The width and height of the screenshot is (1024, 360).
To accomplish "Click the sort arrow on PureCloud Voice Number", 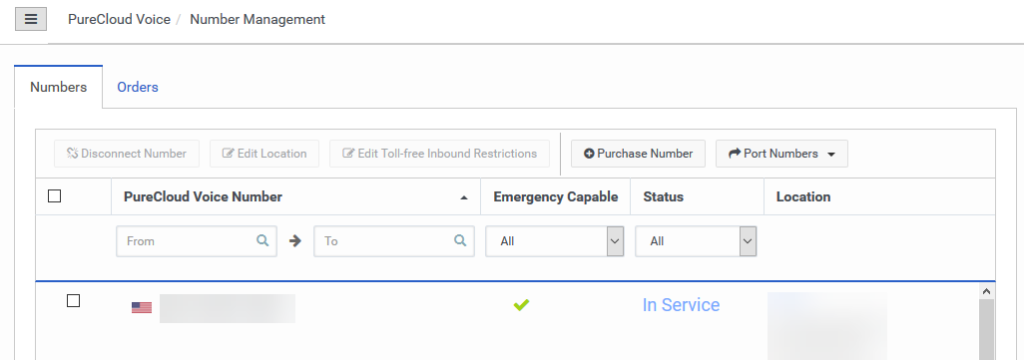I will 464,197.
